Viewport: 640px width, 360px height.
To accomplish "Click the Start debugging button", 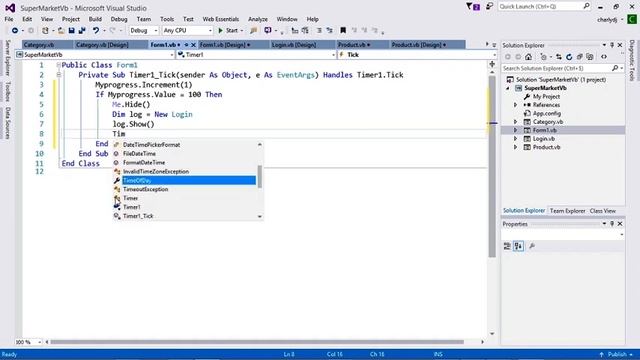I will coord(228,31).
